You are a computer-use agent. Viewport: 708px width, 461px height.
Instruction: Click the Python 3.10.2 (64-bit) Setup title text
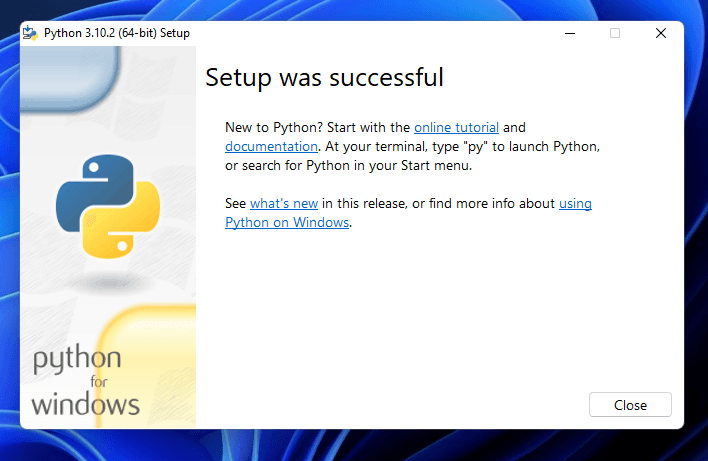pos(116,33)
